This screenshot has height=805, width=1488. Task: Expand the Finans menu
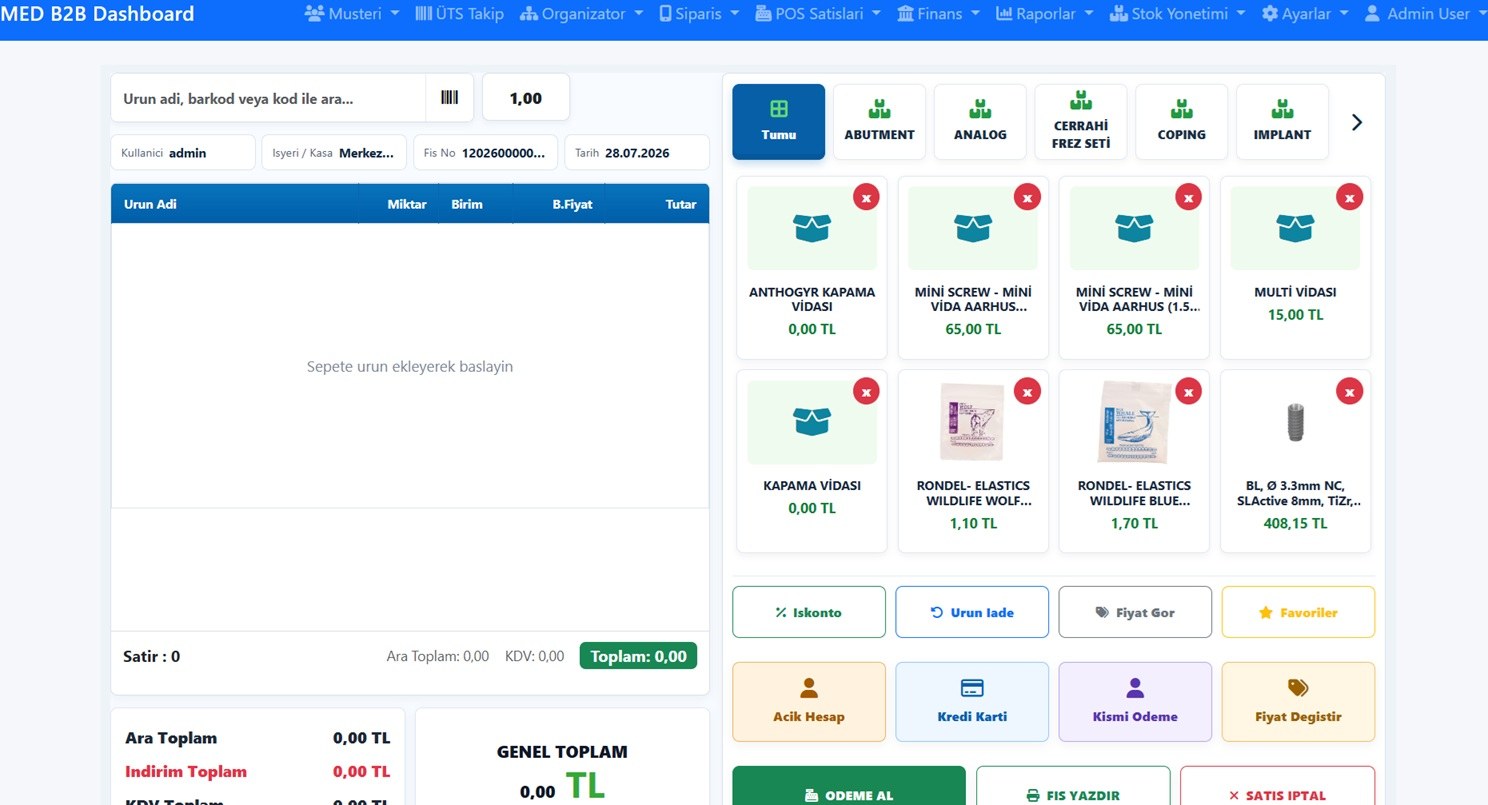point(939,14)
